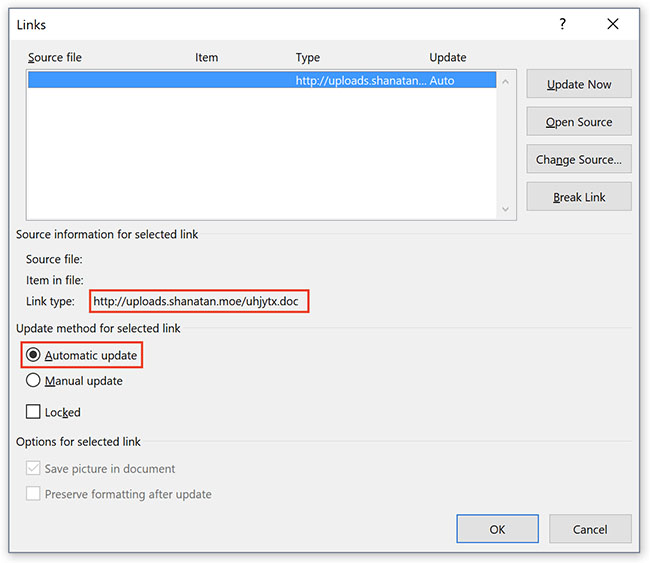Click the list scrollbar down arrow
650x563 pixels.
pyautogui.click(x=506, y=209)
